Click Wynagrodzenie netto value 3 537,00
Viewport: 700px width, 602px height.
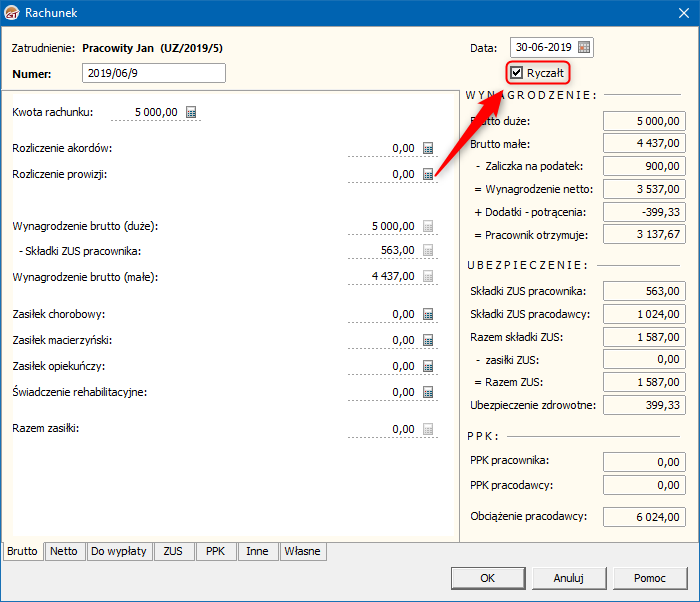click(644, 189)
